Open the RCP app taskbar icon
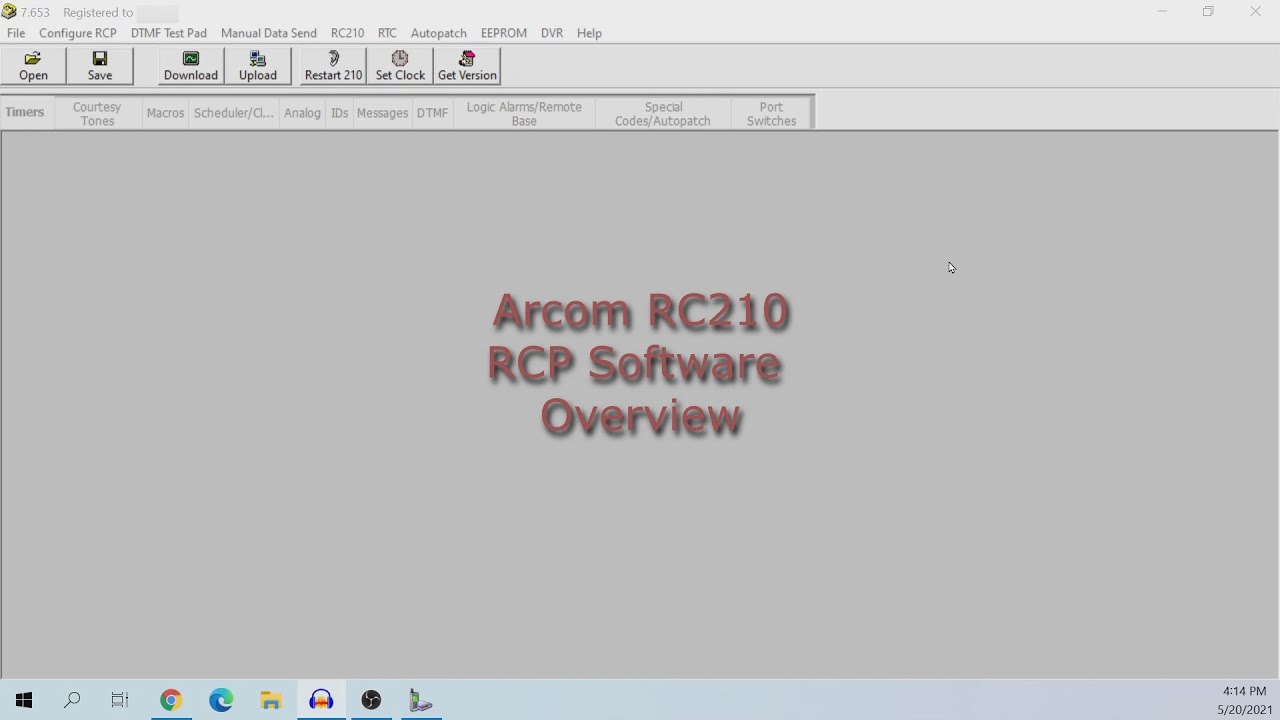Screen dimensions: 1280x720 pos(421,700)
